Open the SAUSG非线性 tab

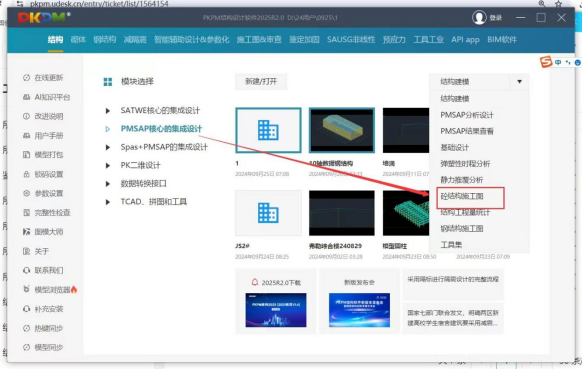pos(351,40)
